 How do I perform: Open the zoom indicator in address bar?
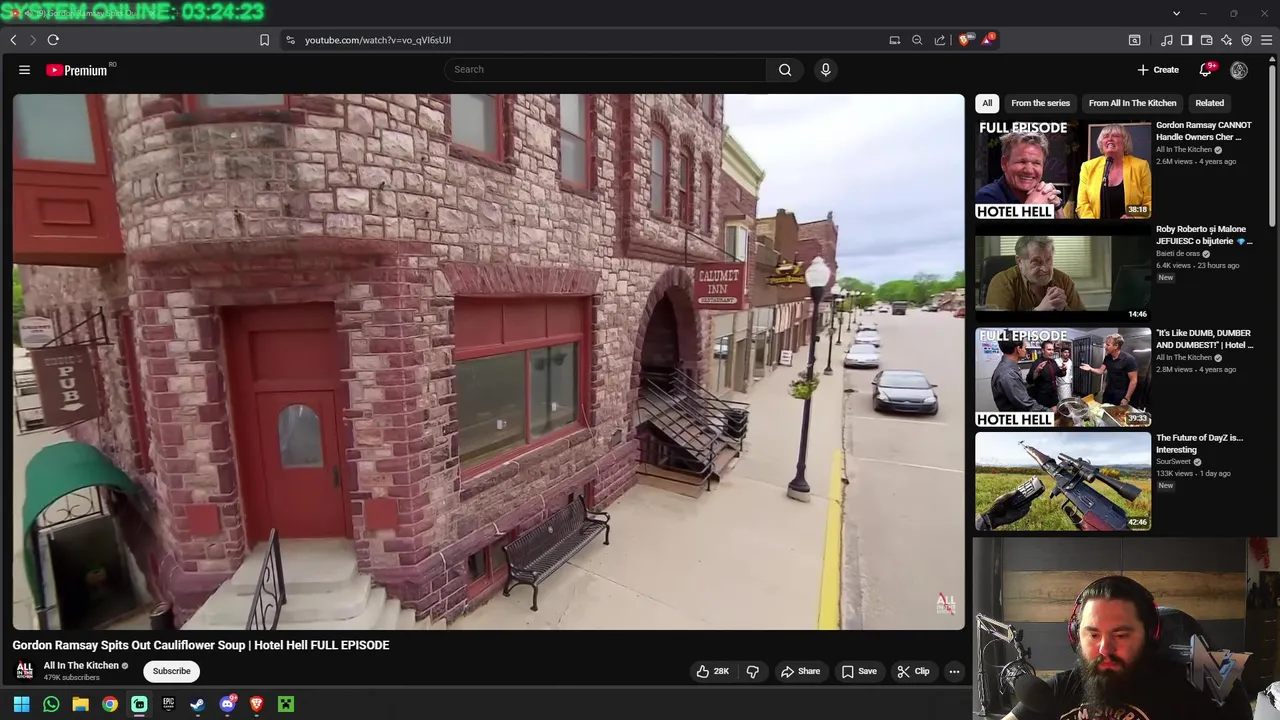point(917,40)
